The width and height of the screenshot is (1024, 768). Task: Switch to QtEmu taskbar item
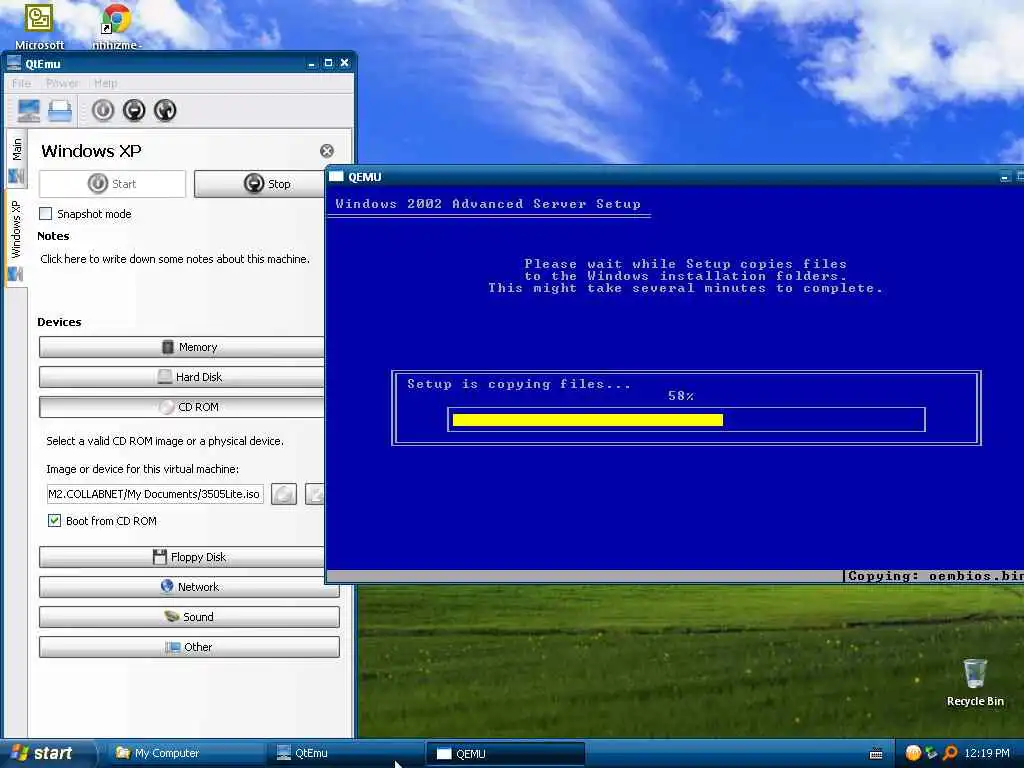tap(345, 753)
